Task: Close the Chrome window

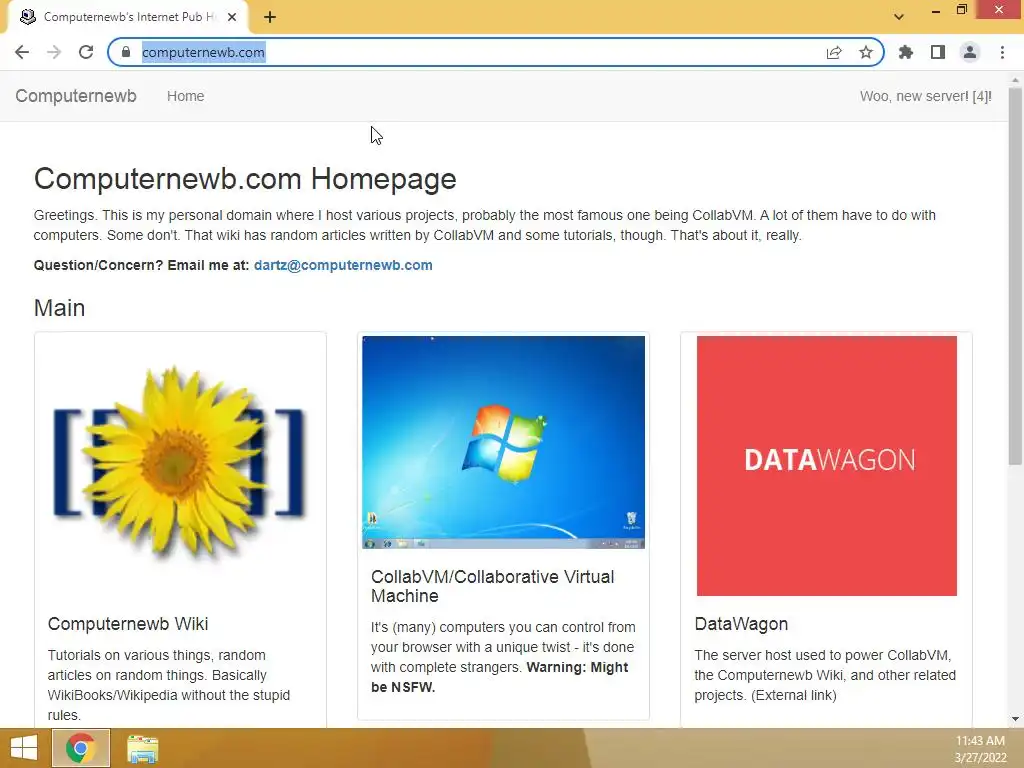Action: click(999, 10)
